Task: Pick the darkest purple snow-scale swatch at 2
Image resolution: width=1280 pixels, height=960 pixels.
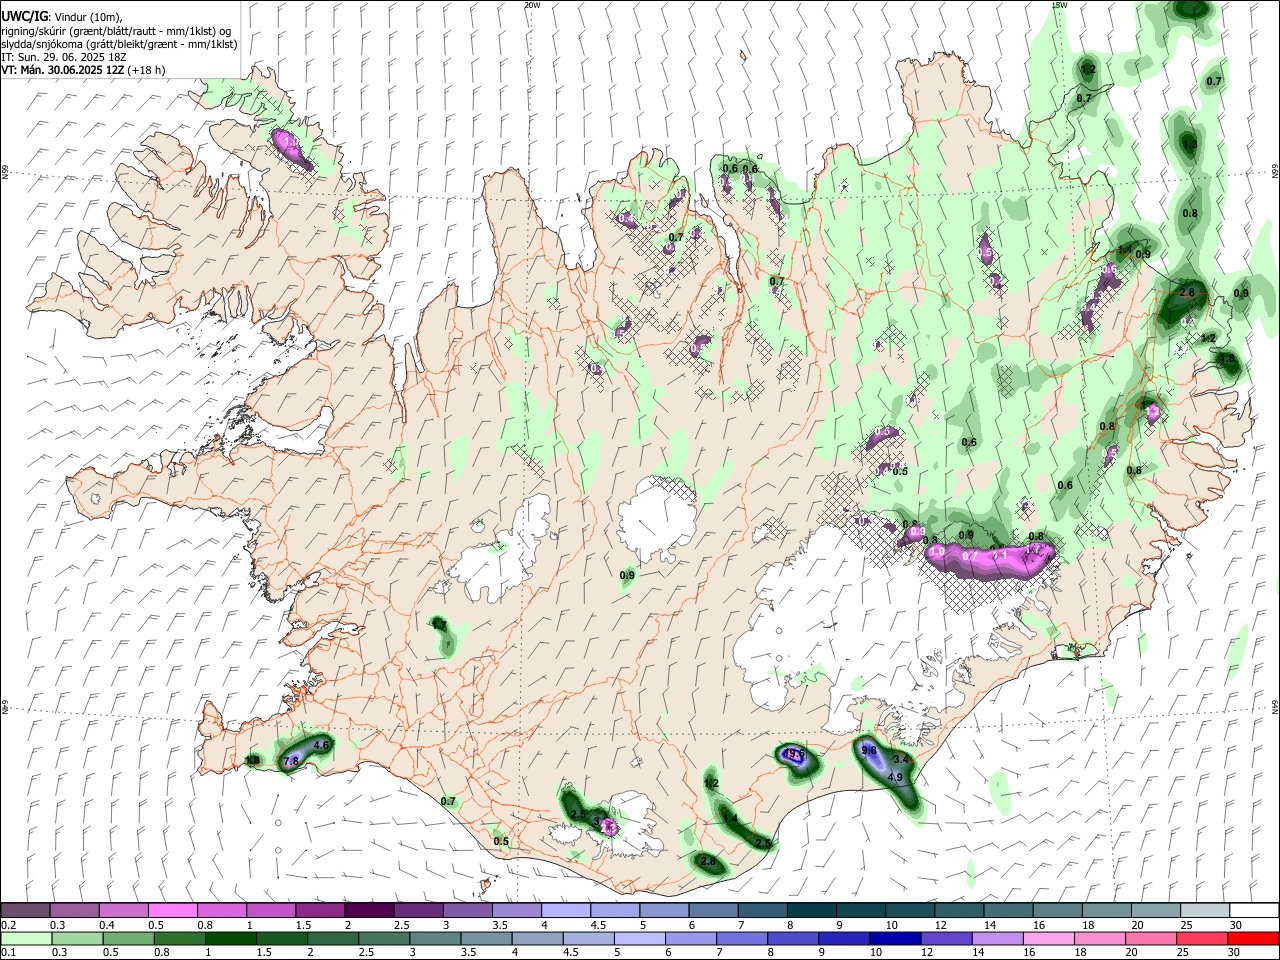Action: coord(368,910)
